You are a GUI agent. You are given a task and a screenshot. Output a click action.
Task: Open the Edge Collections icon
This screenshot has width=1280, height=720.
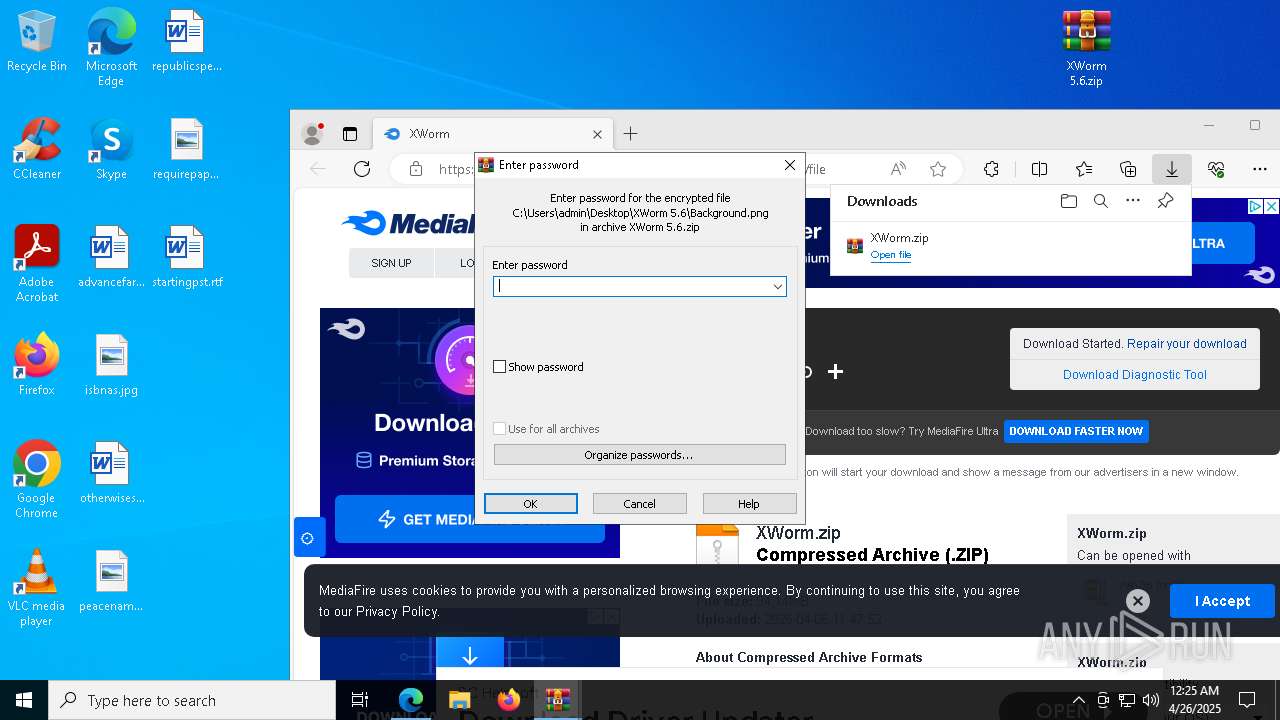(x=1128, y=169)
